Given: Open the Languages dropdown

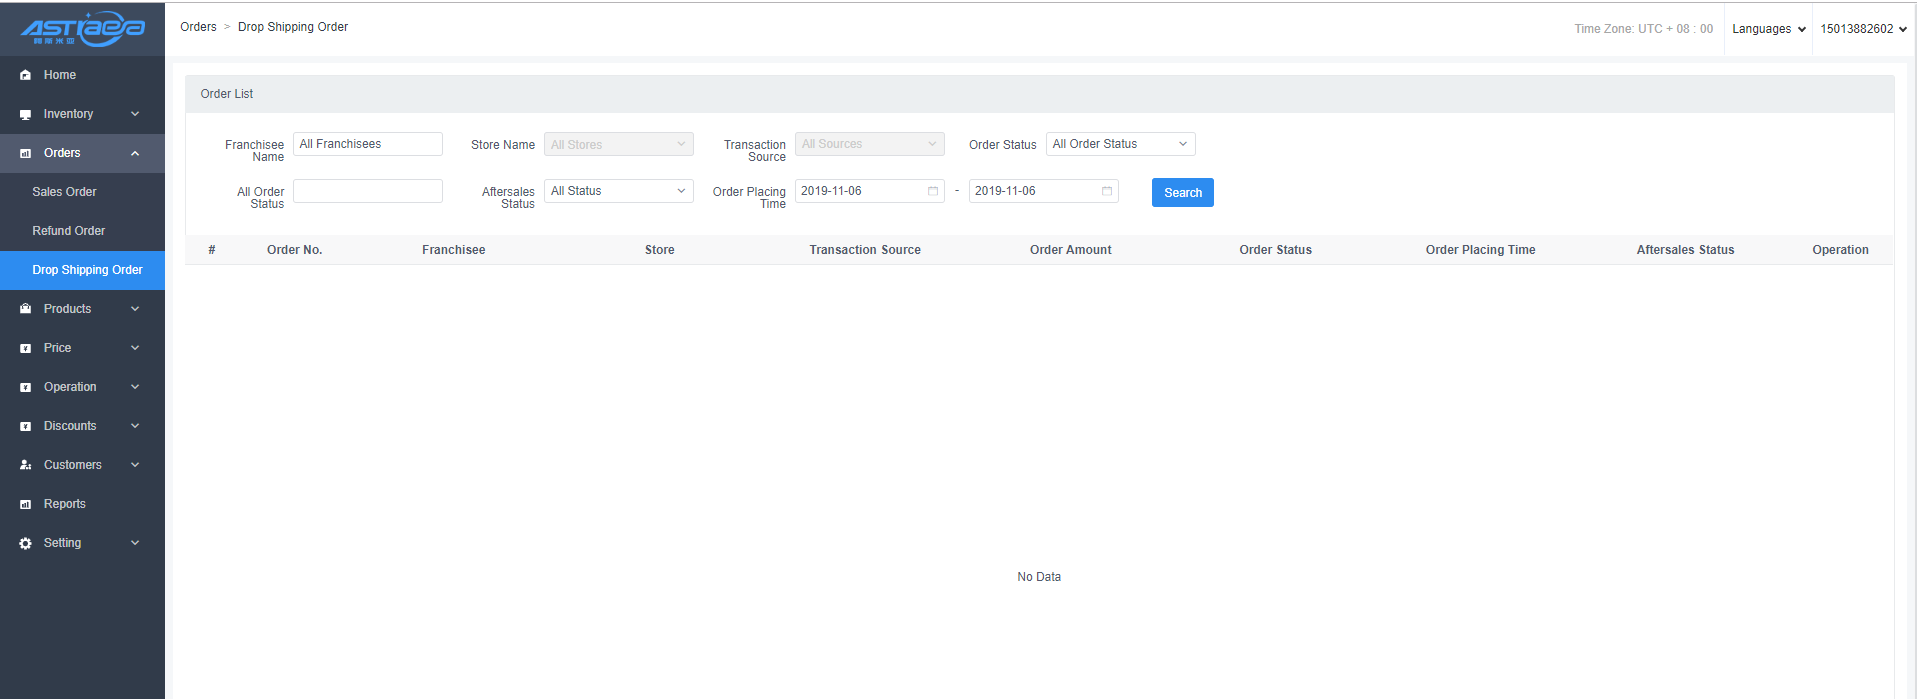Looking at the screenshot, I should click(1768, 29).
